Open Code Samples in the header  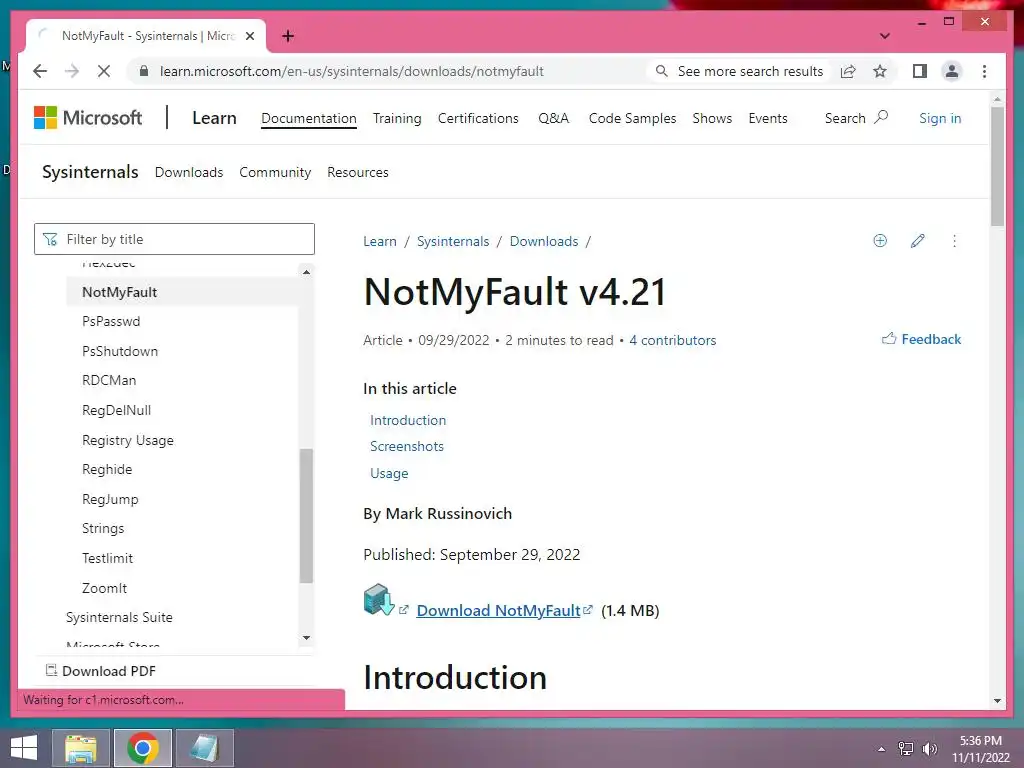tap(632, 118)
